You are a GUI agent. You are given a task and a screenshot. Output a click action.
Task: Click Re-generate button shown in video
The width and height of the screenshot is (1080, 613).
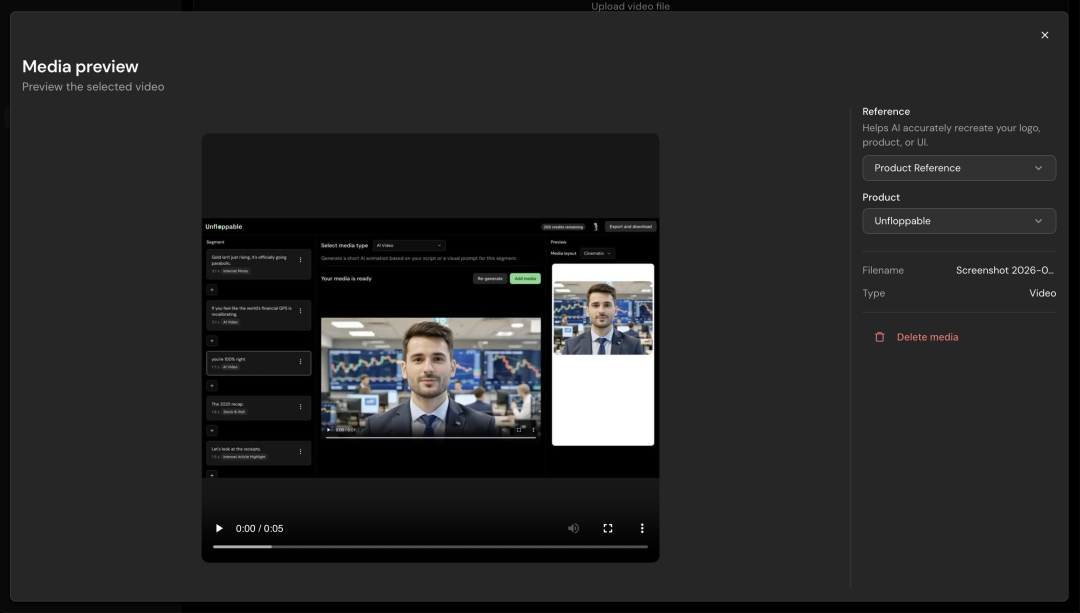[x=489, y=278]
